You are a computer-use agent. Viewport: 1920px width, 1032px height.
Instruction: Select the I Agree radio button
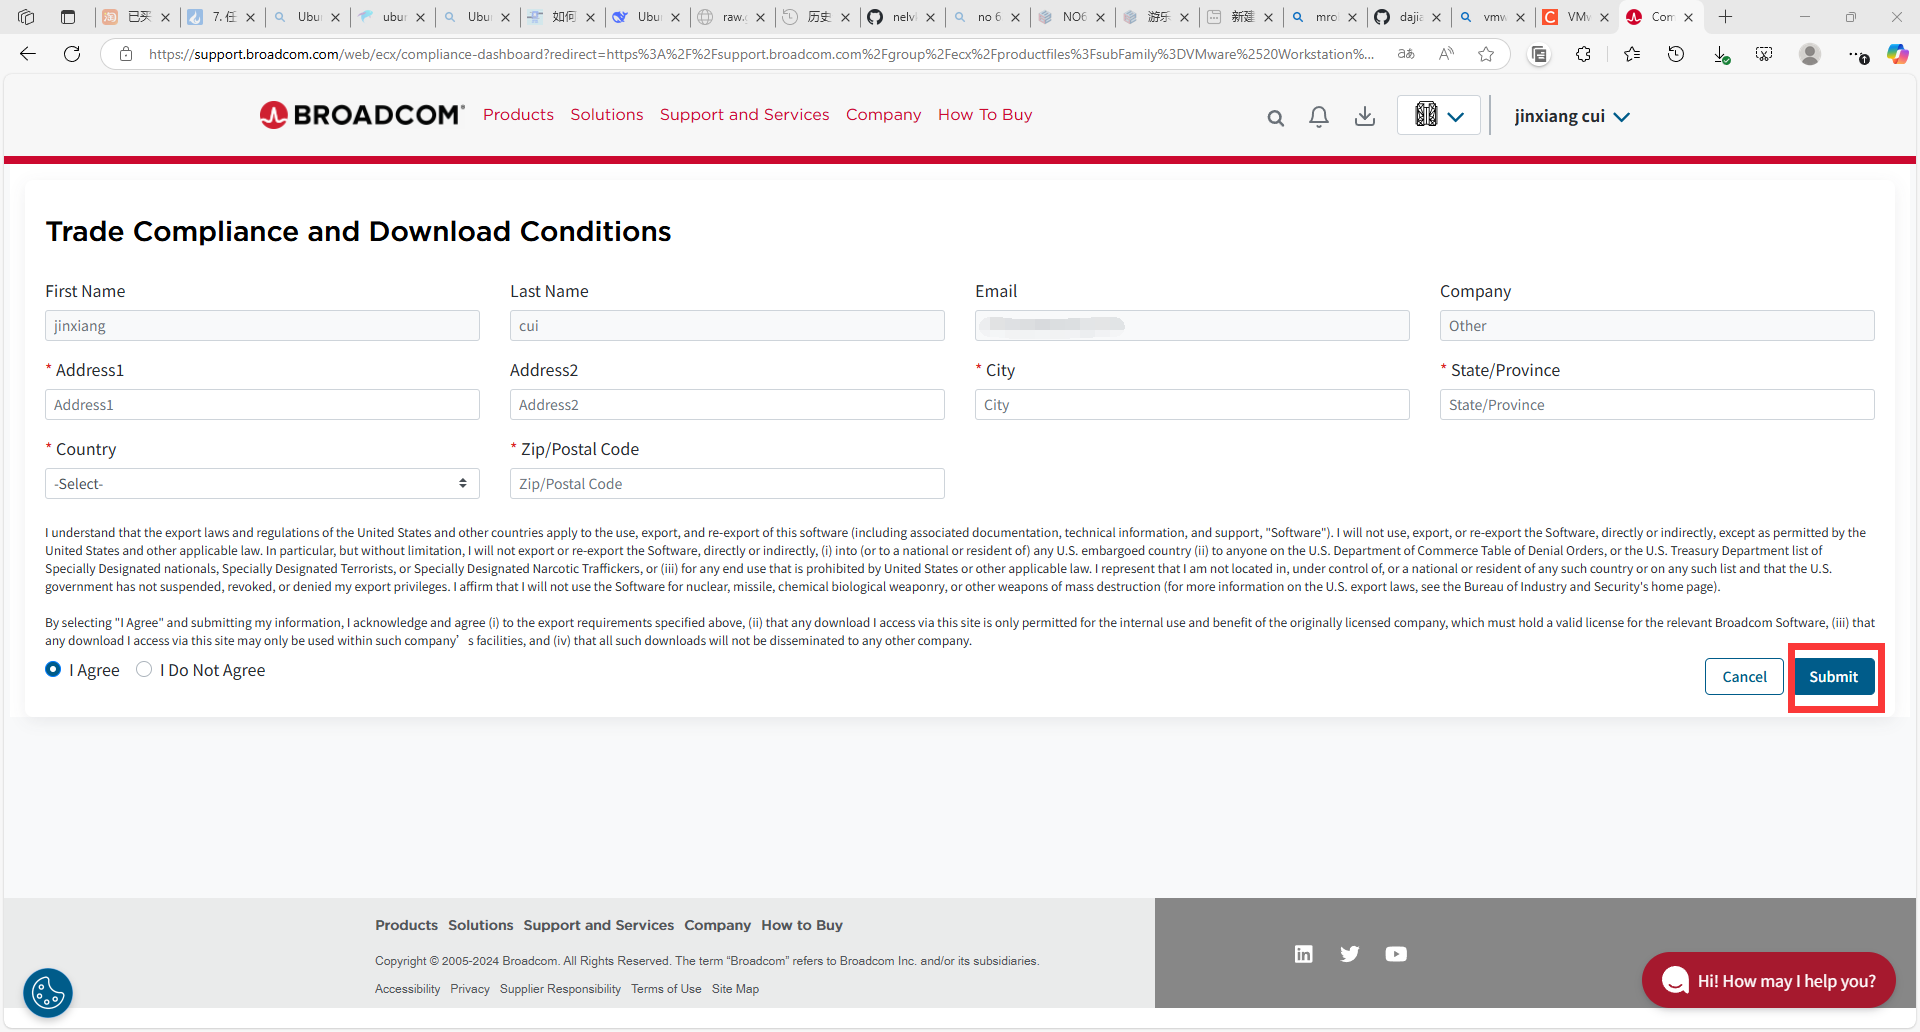[x=53, y=670]
